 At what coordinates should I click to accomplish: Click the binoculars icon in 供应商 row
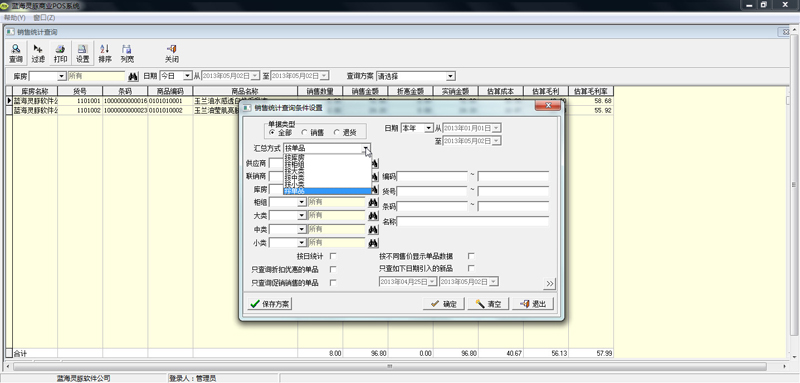375,163
